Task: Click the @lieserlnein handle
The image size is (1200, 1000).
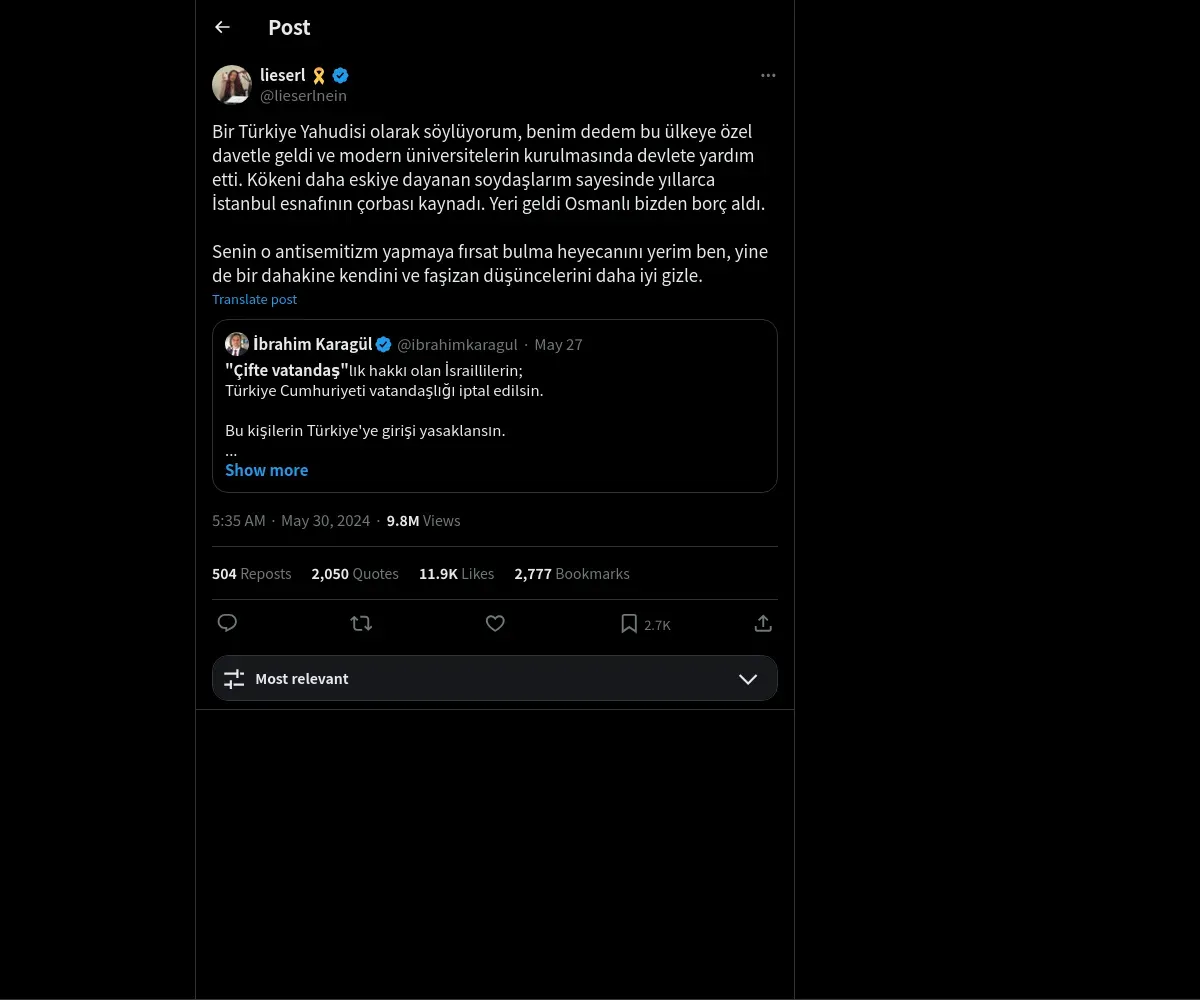Action: tap(303, 96)
